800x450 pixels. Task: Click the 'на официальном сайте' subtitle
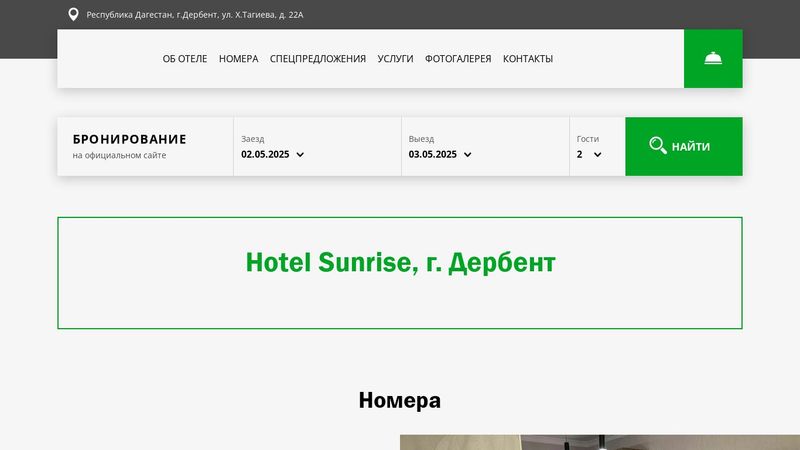(119, 155)
